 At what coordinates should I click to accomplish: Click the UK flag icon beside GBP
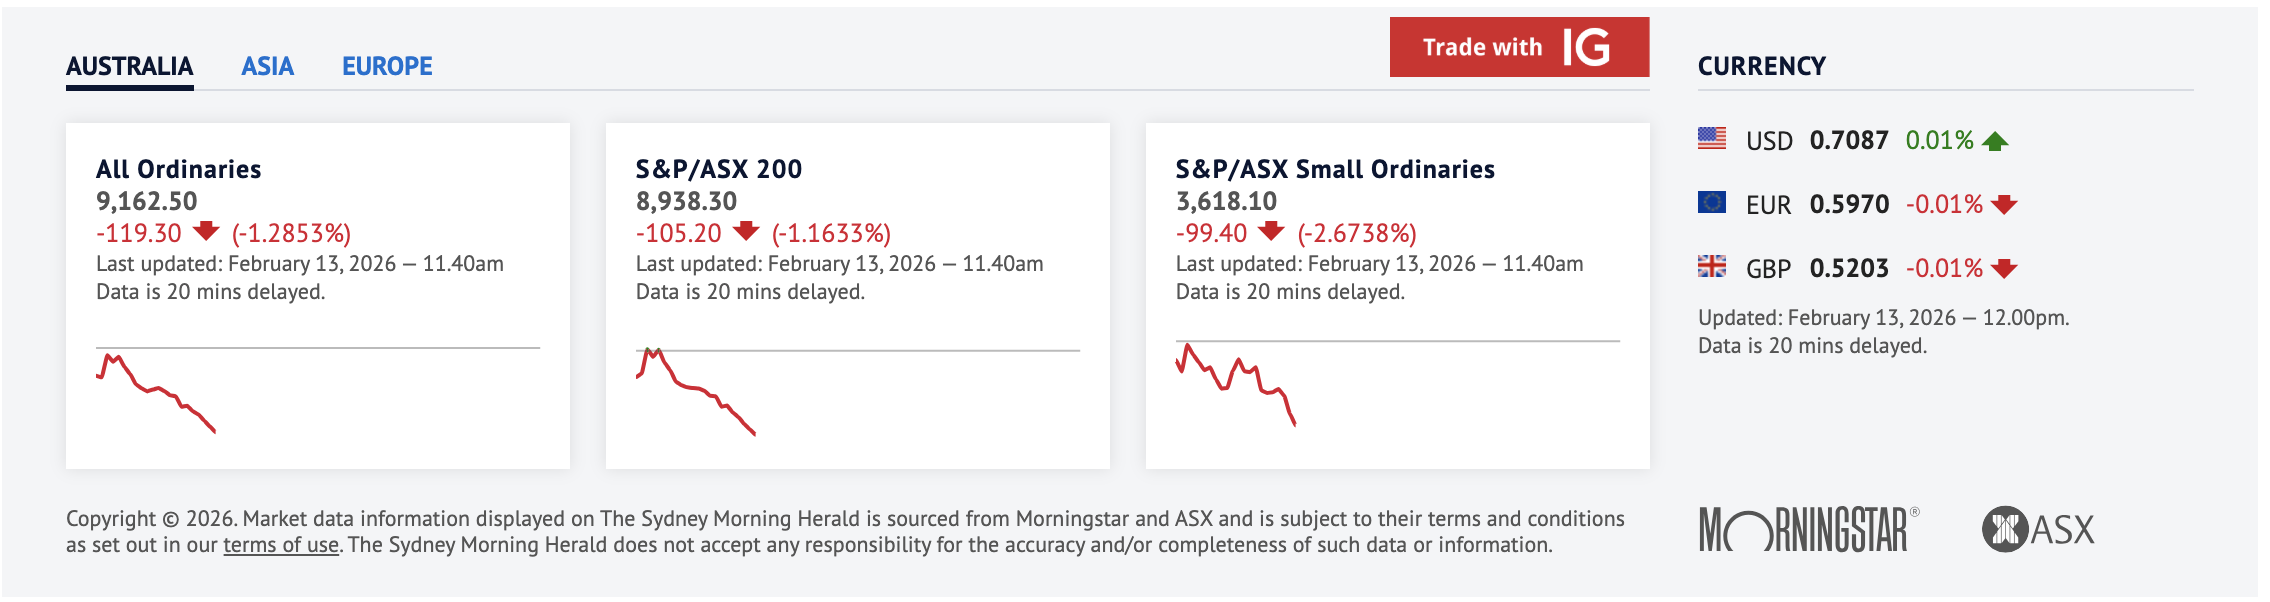1711,267
